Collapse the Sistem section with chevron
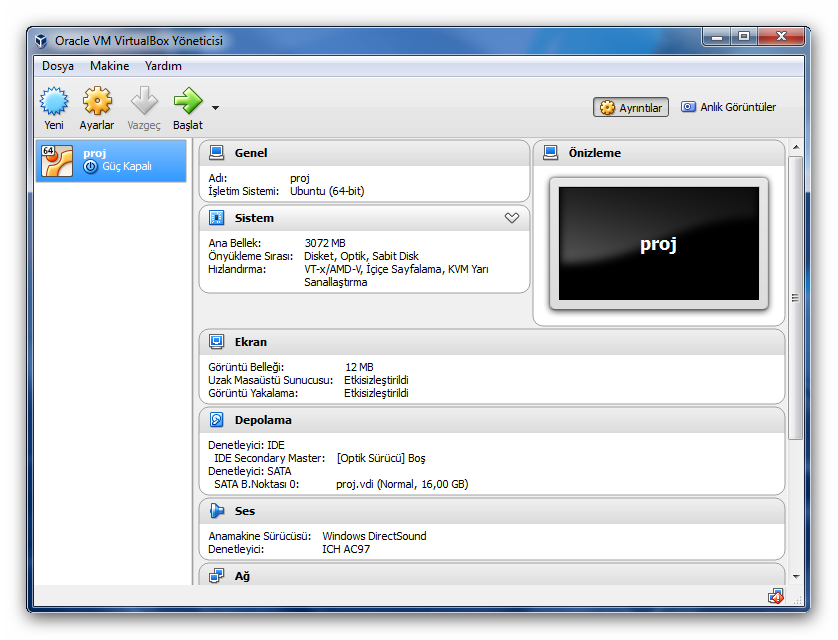 [511, 218]
